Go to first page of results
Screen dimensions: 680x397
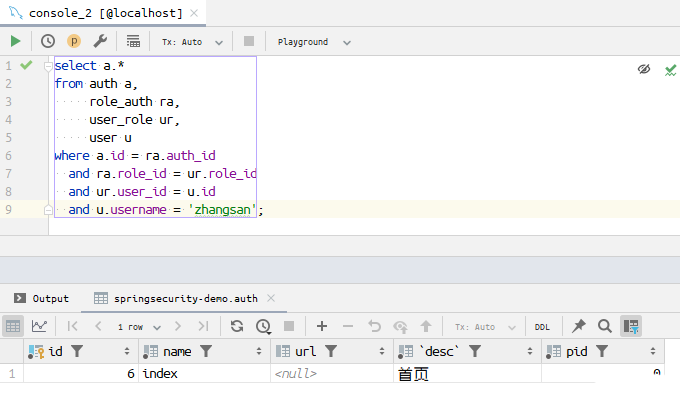point(72,326)
